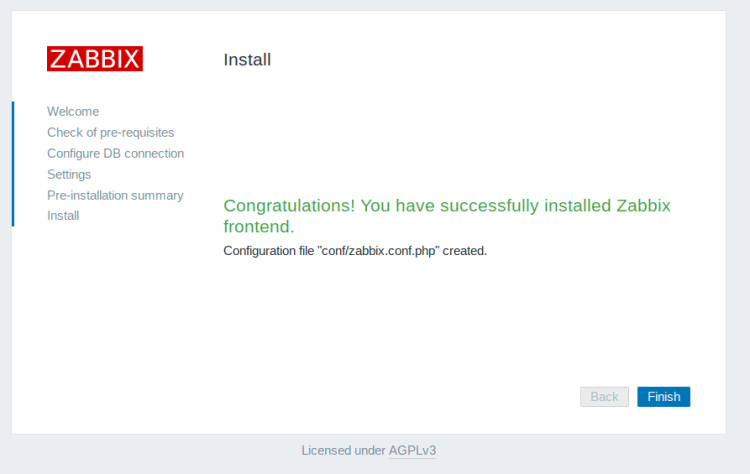Screen dimensions: 750x474
Task: Click the word Congratulations! in green message
Action: point(289,206)
